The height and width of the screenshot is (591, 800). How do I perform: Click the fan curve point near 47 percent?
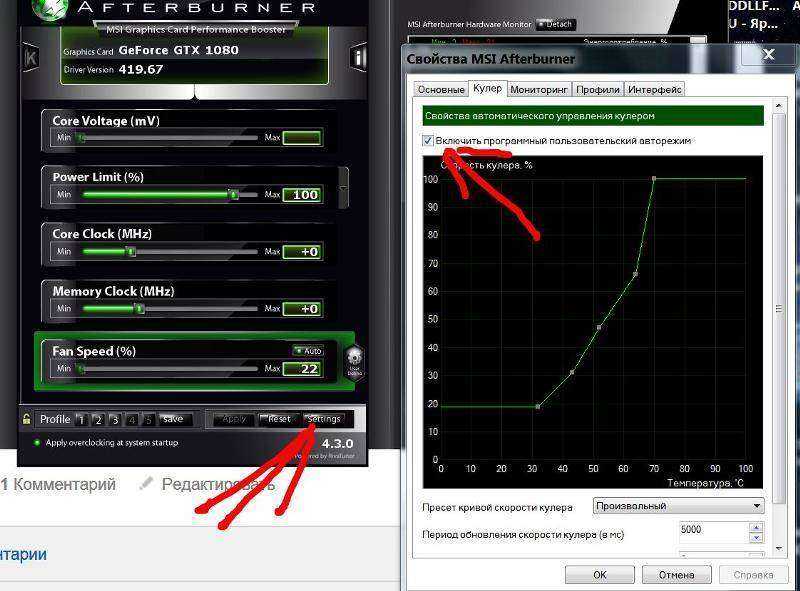(x=599, y=327)
